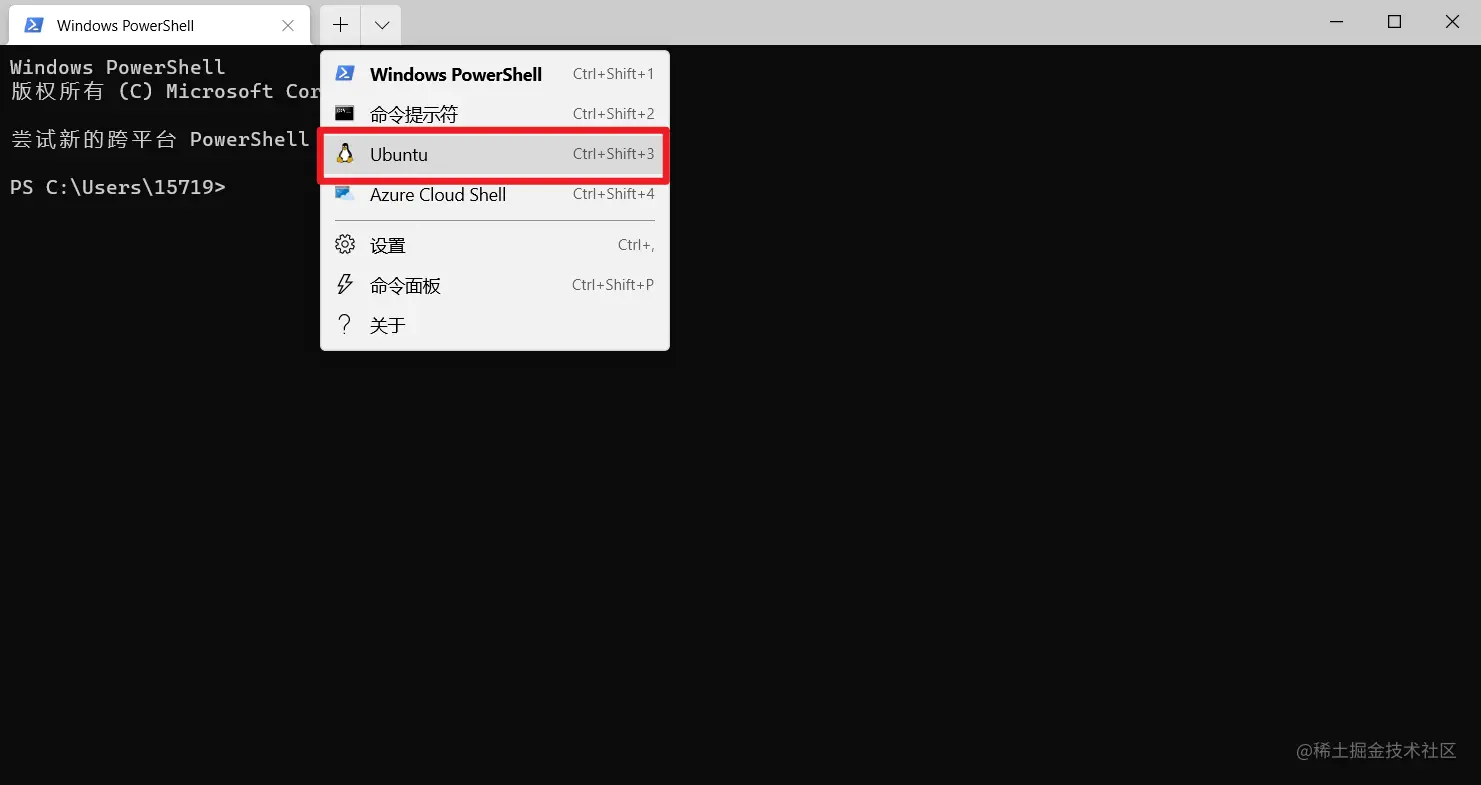Open Azure Cloud Shell profile

(495, 194)
